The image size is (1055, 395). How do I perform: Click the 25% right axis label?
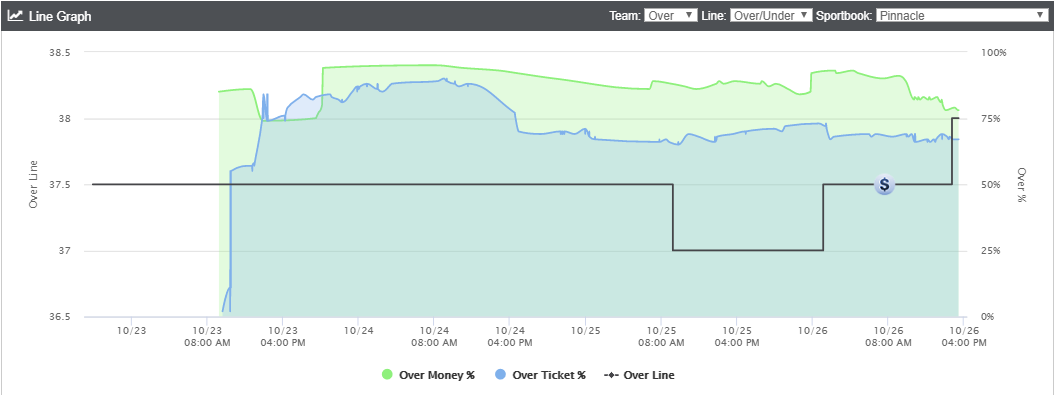(992, 251)
